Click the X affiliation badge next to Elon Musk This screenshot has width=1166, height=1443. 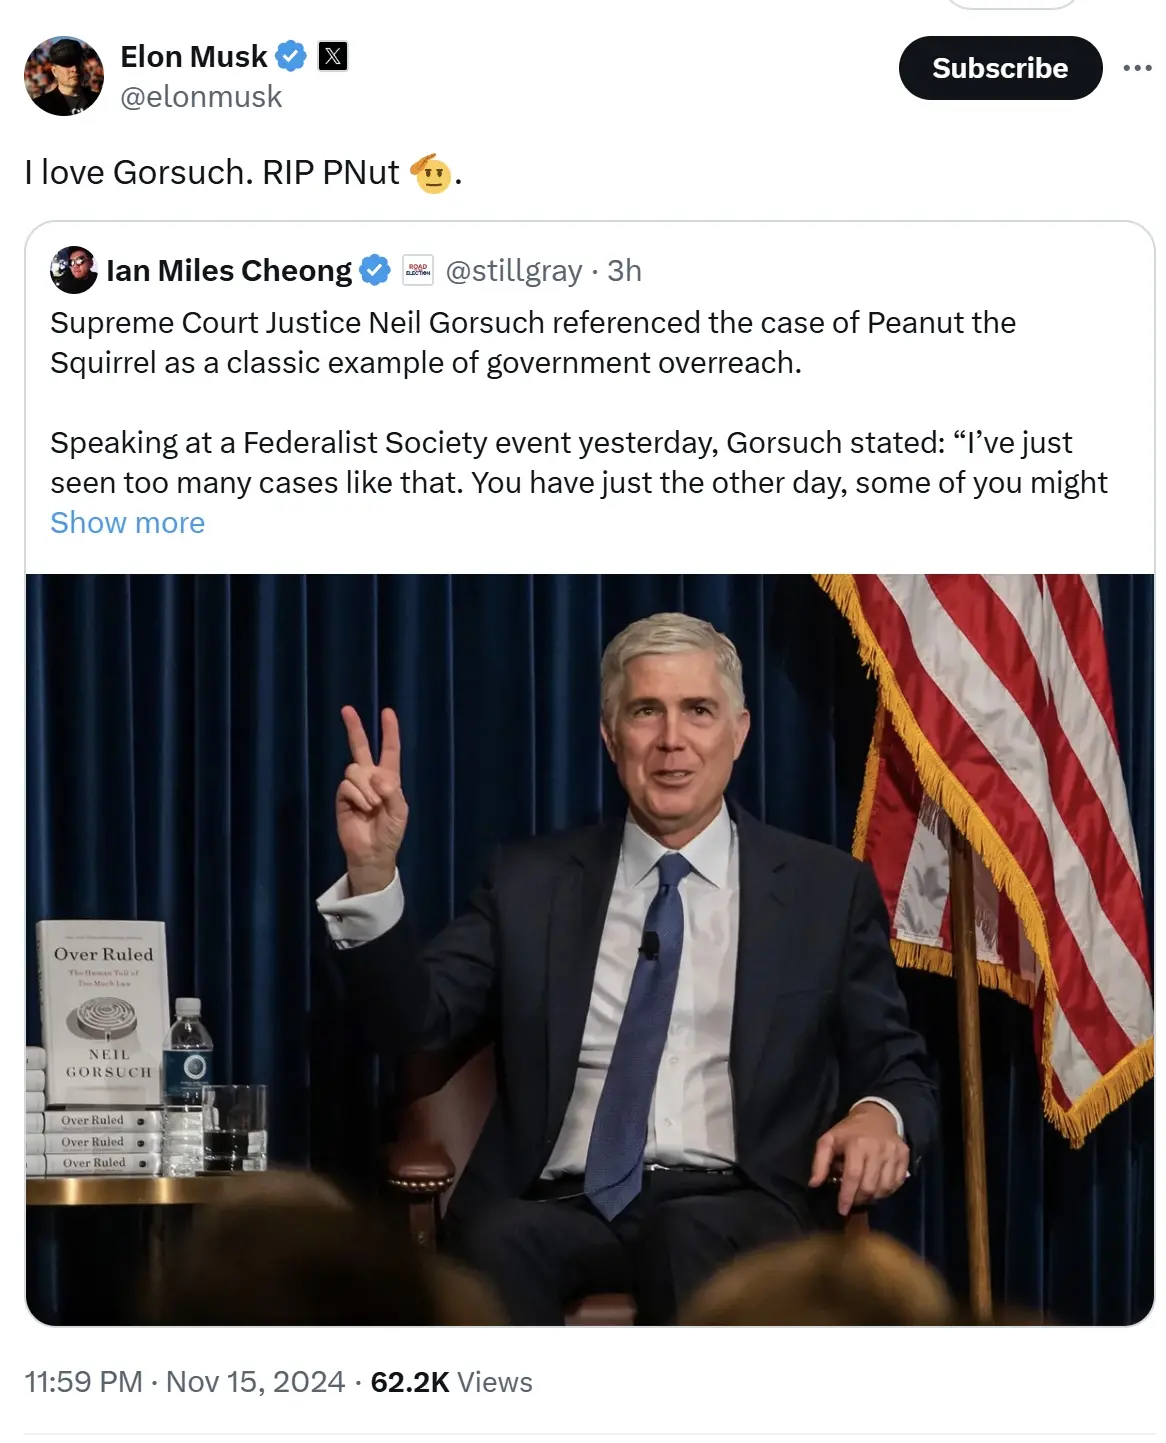point(333,57)
